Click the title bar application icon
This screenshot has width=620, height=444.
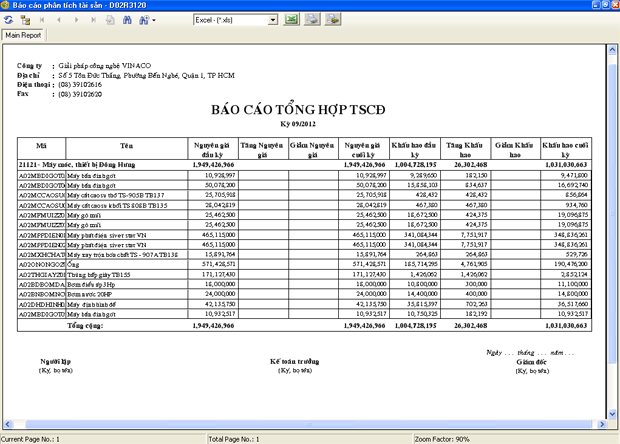5,5
